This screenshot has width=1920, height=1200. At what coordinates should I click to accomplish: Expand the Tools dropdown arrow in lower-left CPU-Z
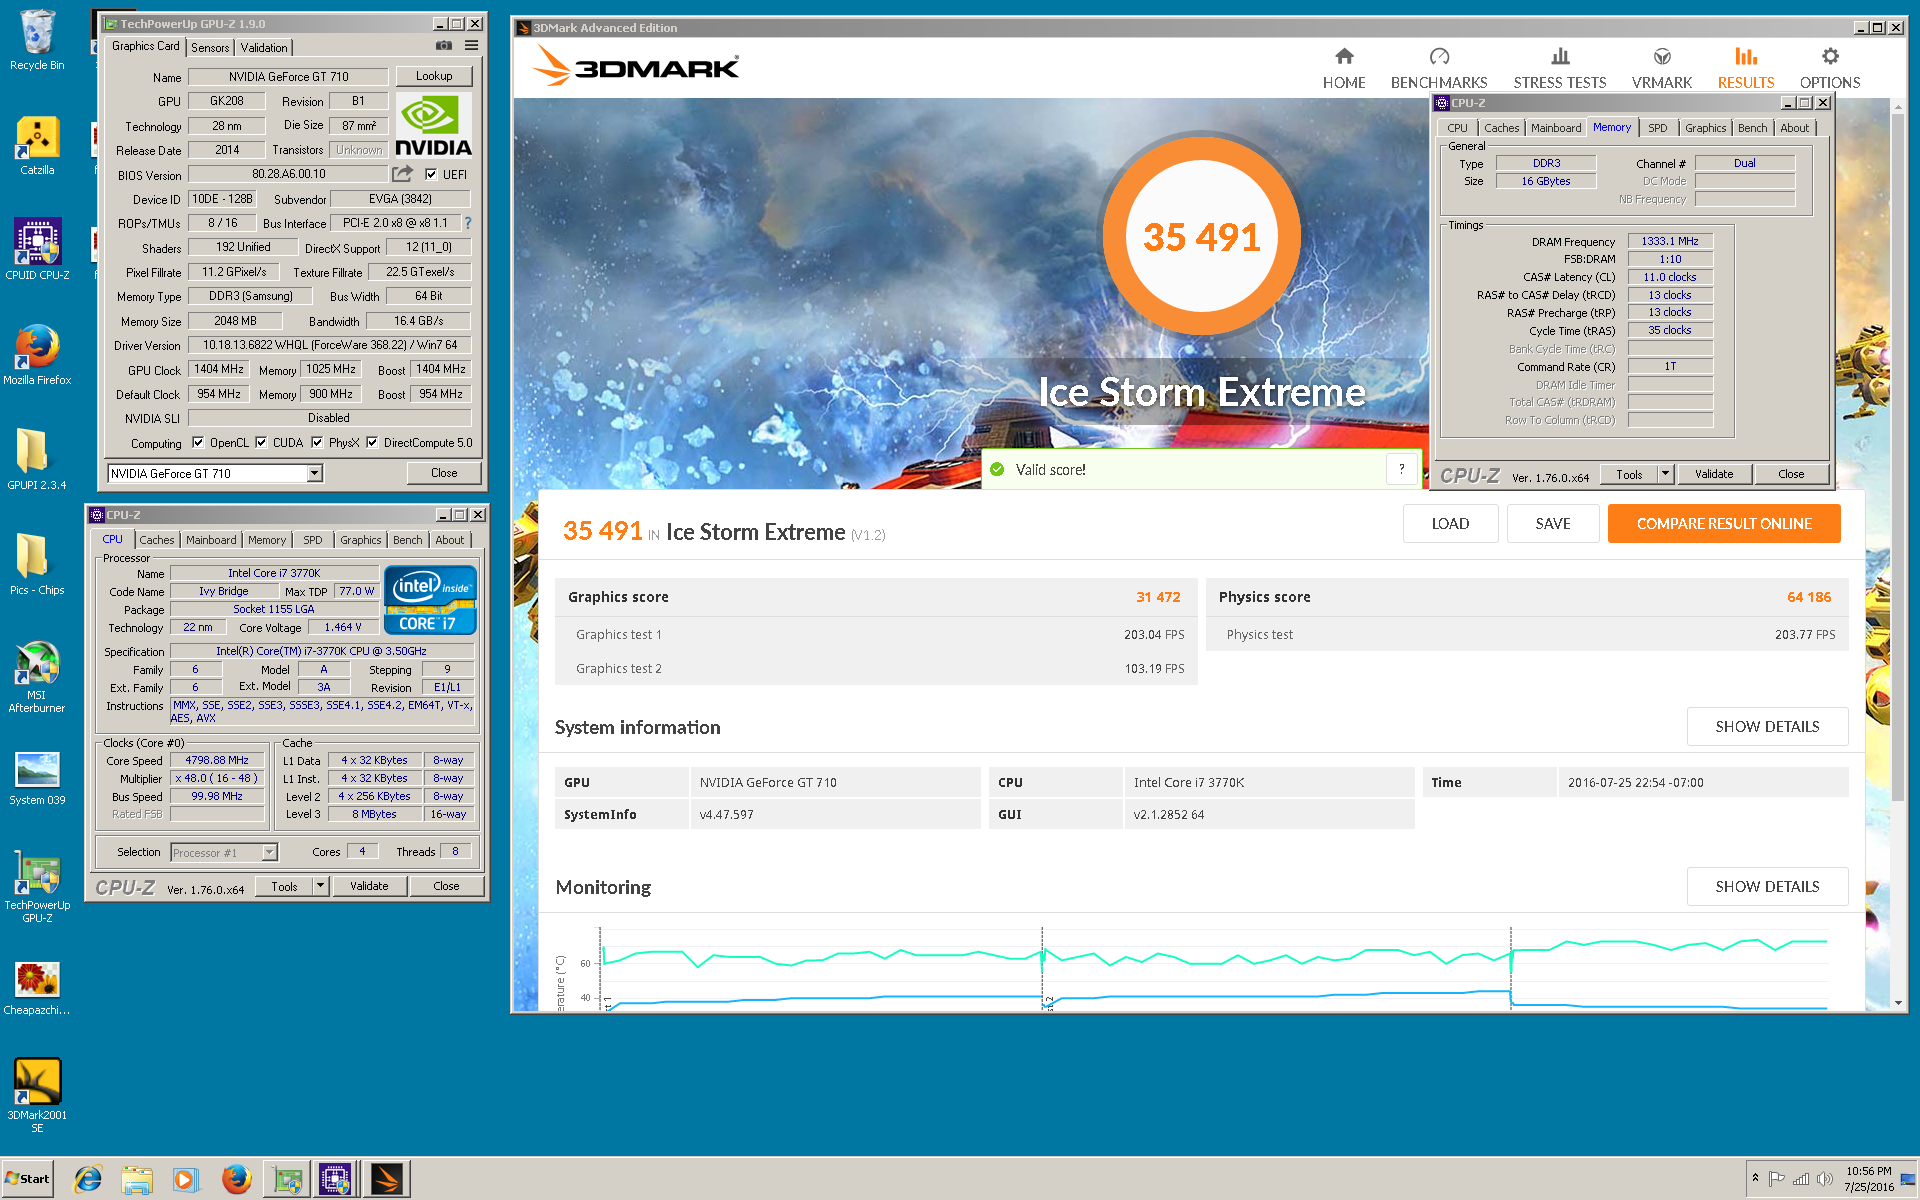pos(321,886)
